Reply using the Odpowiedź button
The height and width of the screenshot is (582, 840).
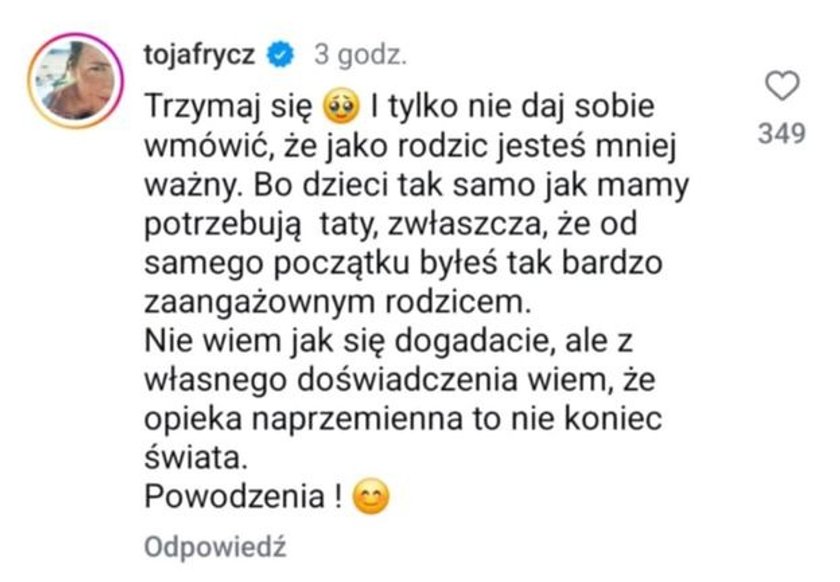pos(215,547)
